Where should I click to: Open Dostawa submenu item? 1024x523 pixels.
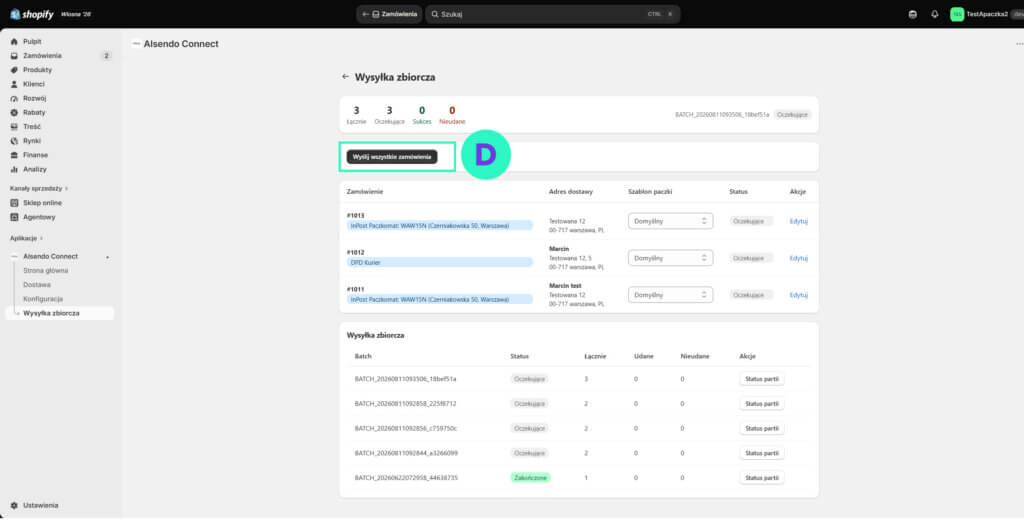pyautogui.click(x=37, y=285)
